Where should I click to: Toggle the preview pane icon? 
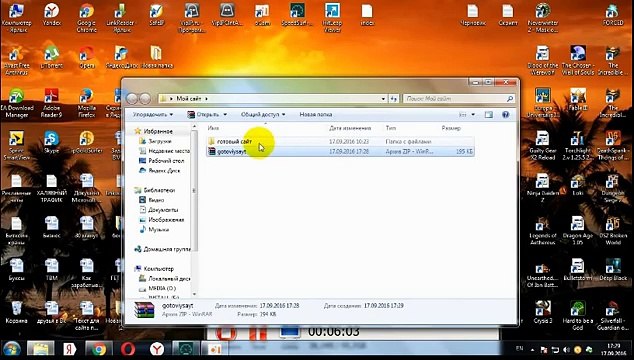click(x=488, y=114)
